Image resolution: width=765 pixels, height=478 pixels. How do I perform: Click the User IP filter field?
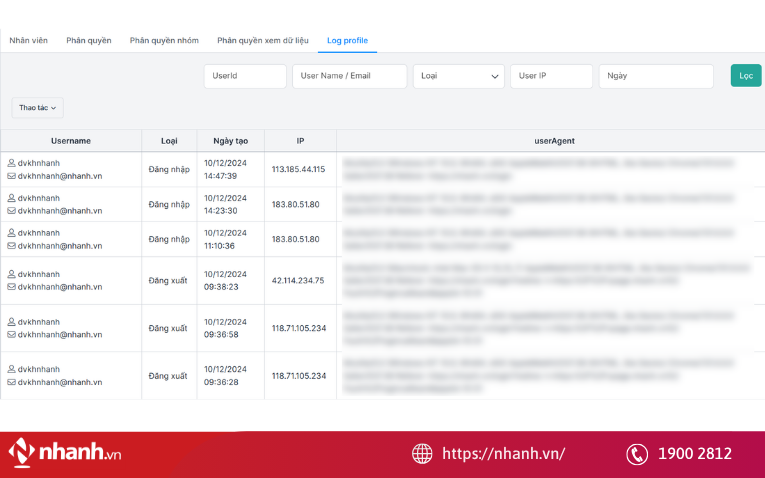[x=551, y=76]
